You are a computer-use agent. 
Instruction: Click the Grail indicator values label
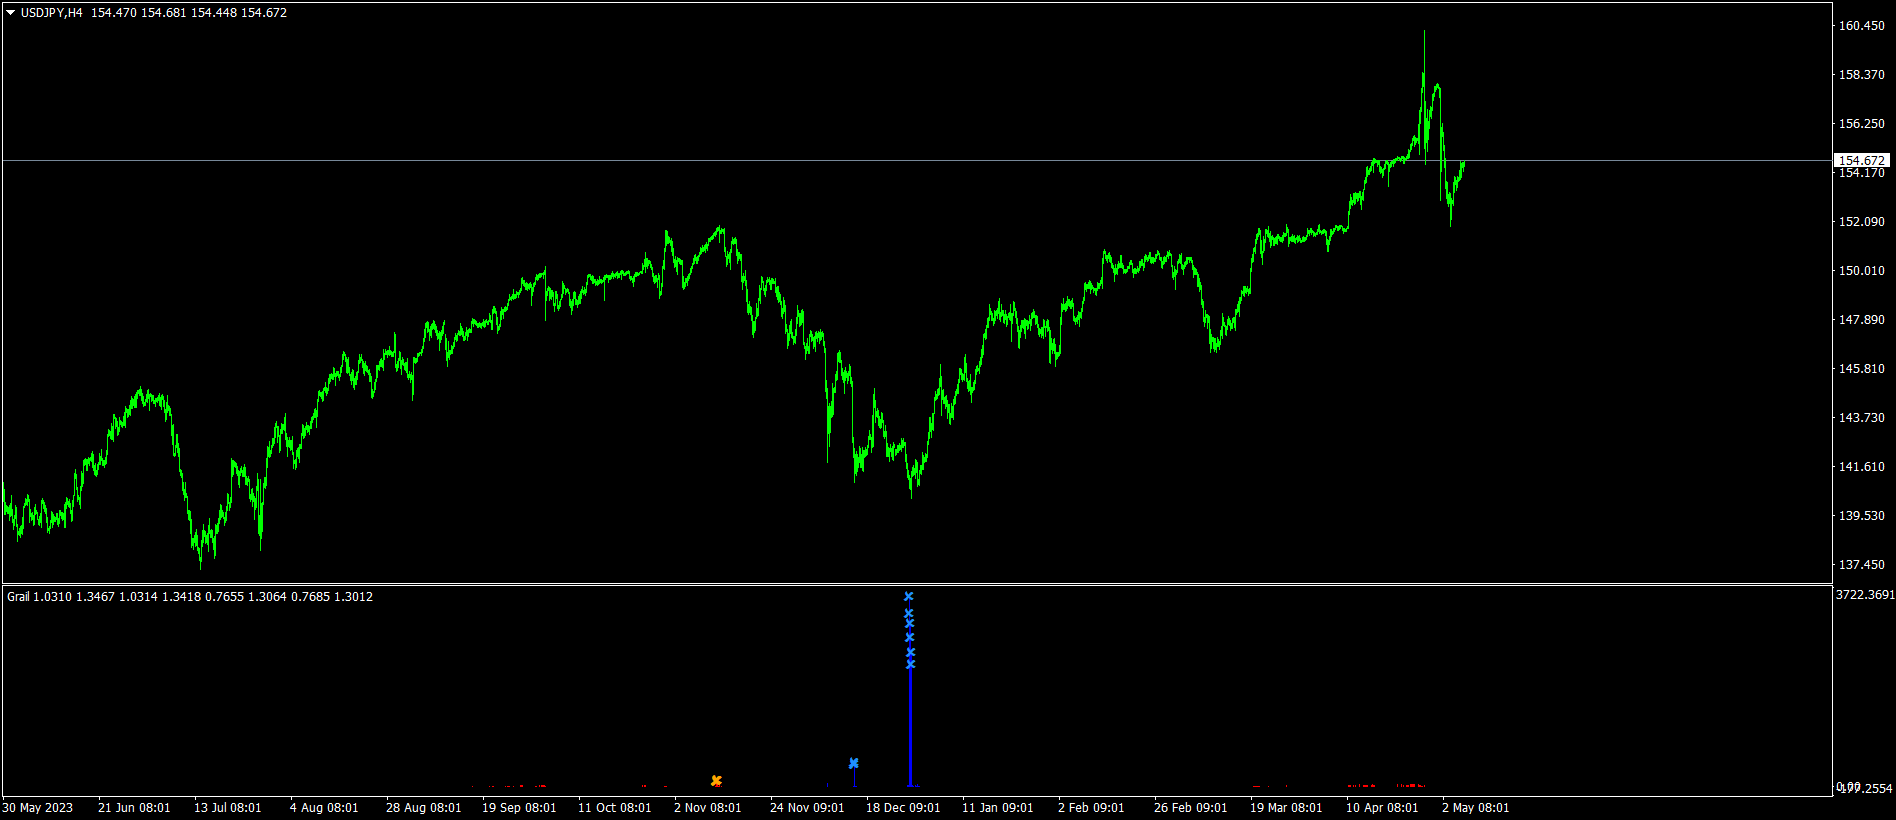tap(190, 597)
